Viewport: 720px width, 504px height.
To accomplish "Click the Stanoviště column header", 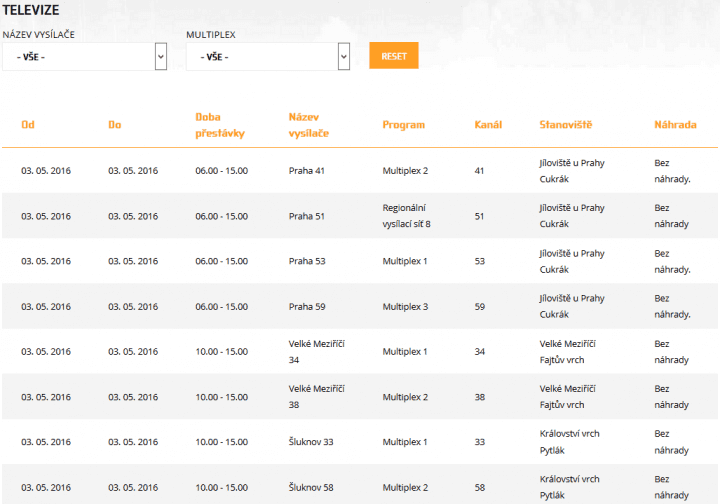I will point(566,124).
